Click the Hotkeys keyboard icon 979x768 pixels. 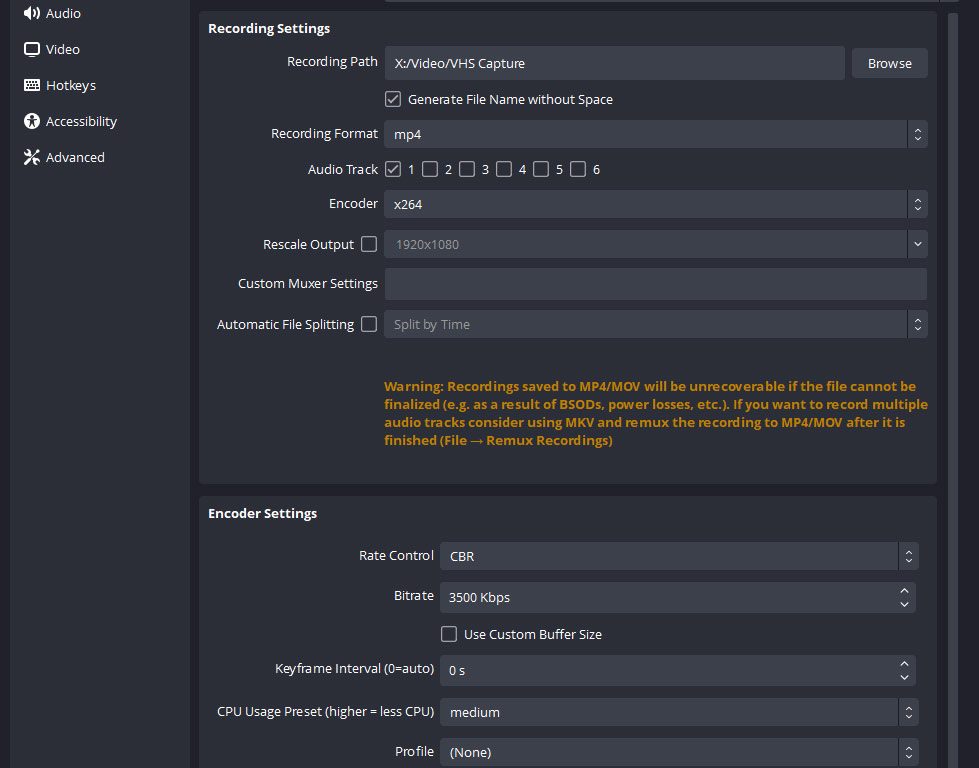click(31, 85)
